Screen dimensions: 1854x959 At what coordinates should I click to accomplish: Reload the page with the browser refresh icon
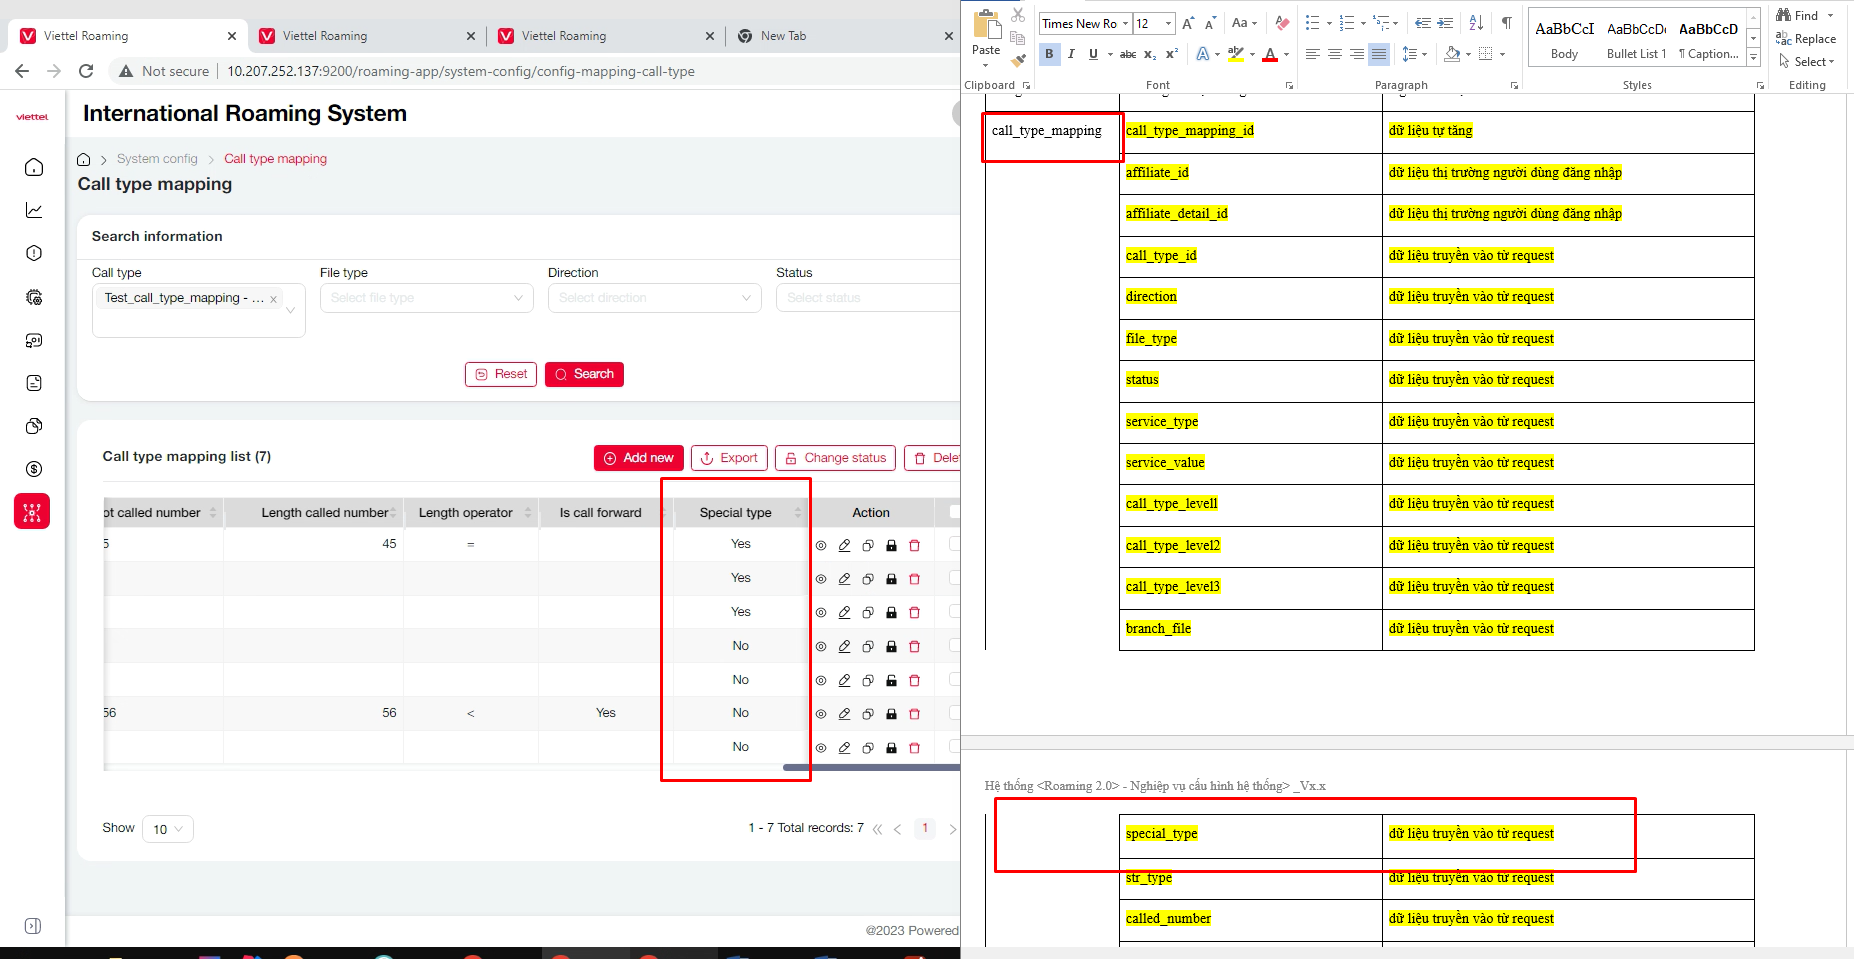point(86,71)
